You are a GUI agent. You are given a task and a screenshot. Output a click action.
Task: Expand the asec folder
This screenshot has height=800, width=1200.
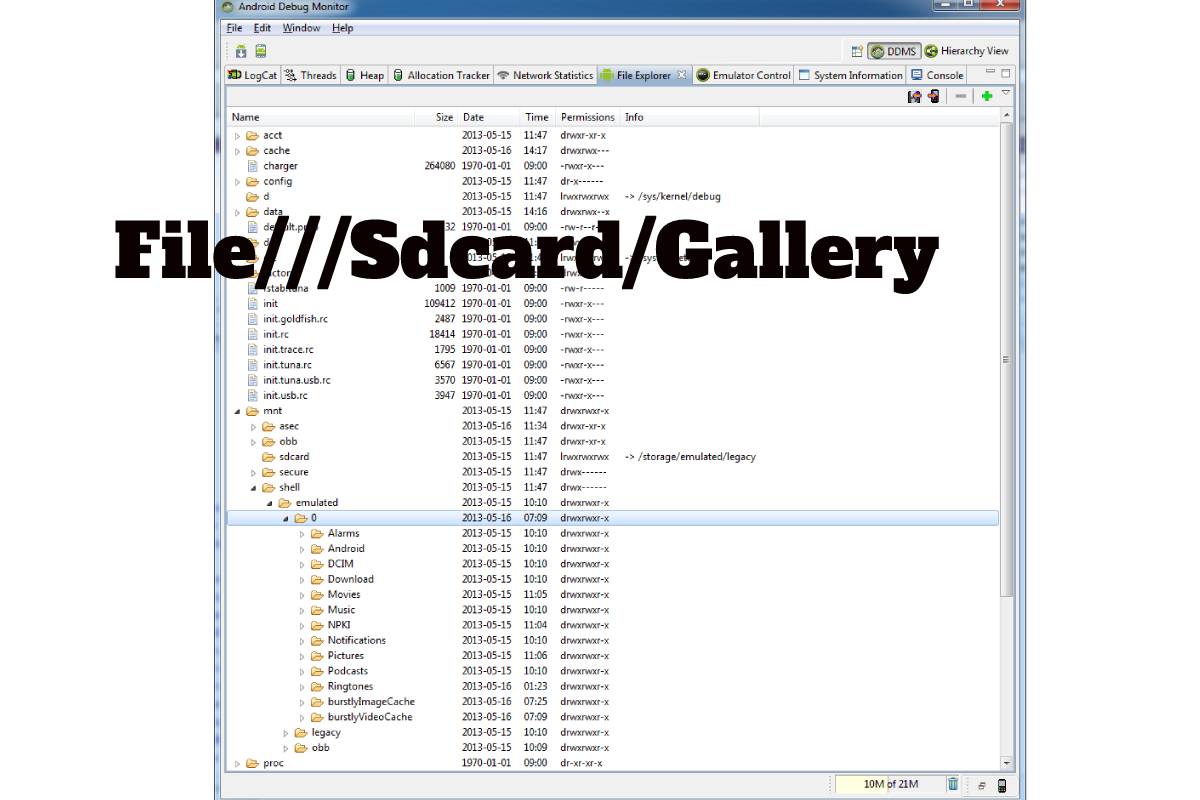click(x=254, y=426)
